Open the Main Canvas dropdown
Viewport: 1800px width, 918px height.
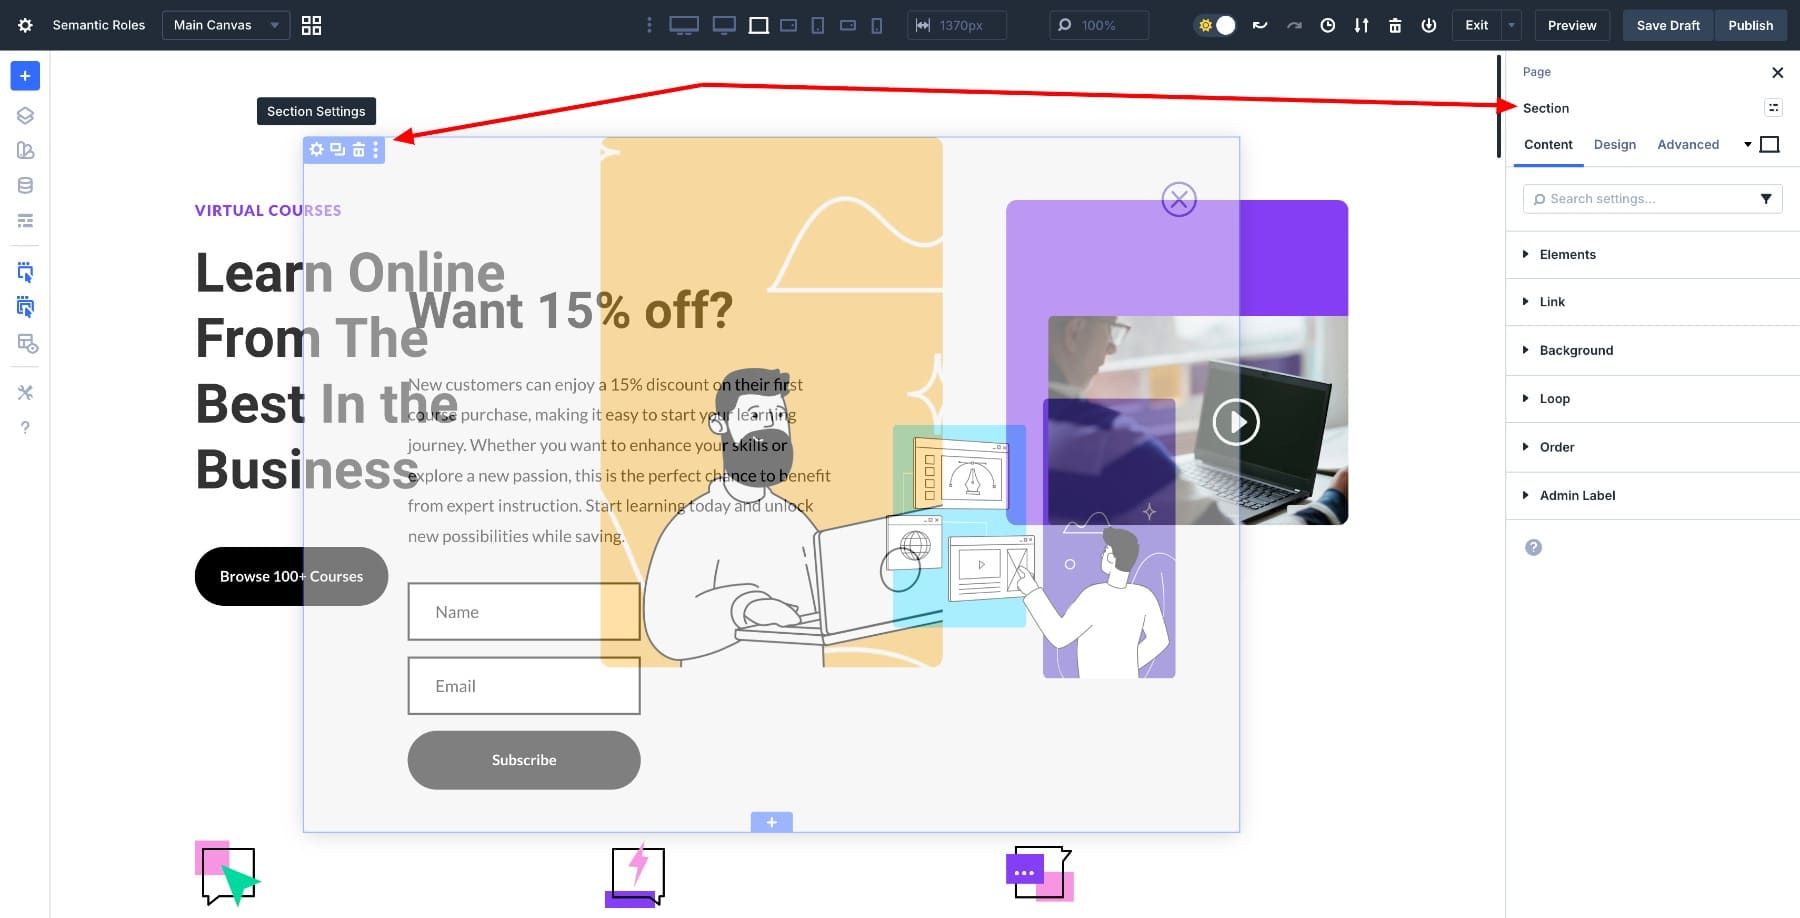(225, 25)
